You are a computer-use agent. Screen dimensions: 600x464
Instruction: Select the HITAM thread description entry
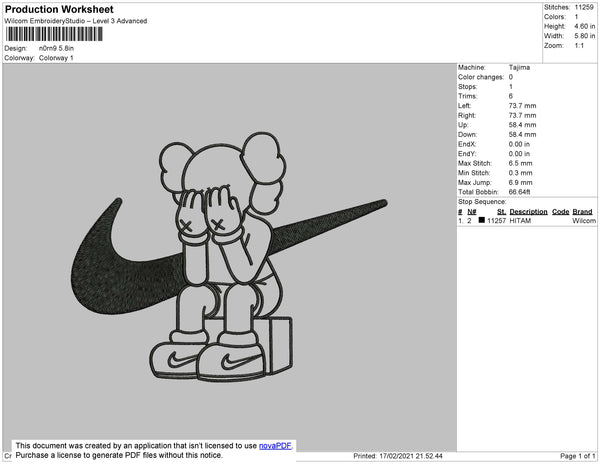[x=520, y=221]
